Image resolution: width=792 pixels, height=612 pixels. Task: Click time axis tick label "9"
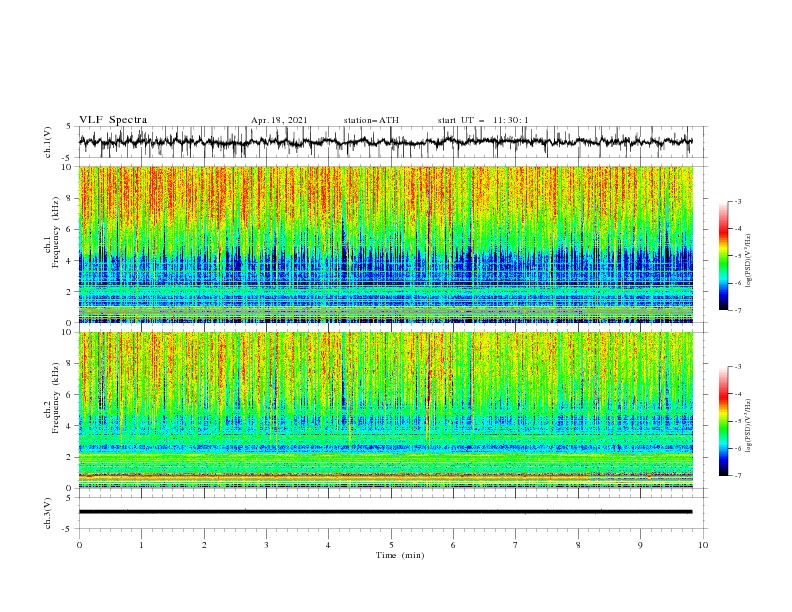pyautogui.click(x=640, y=545)
